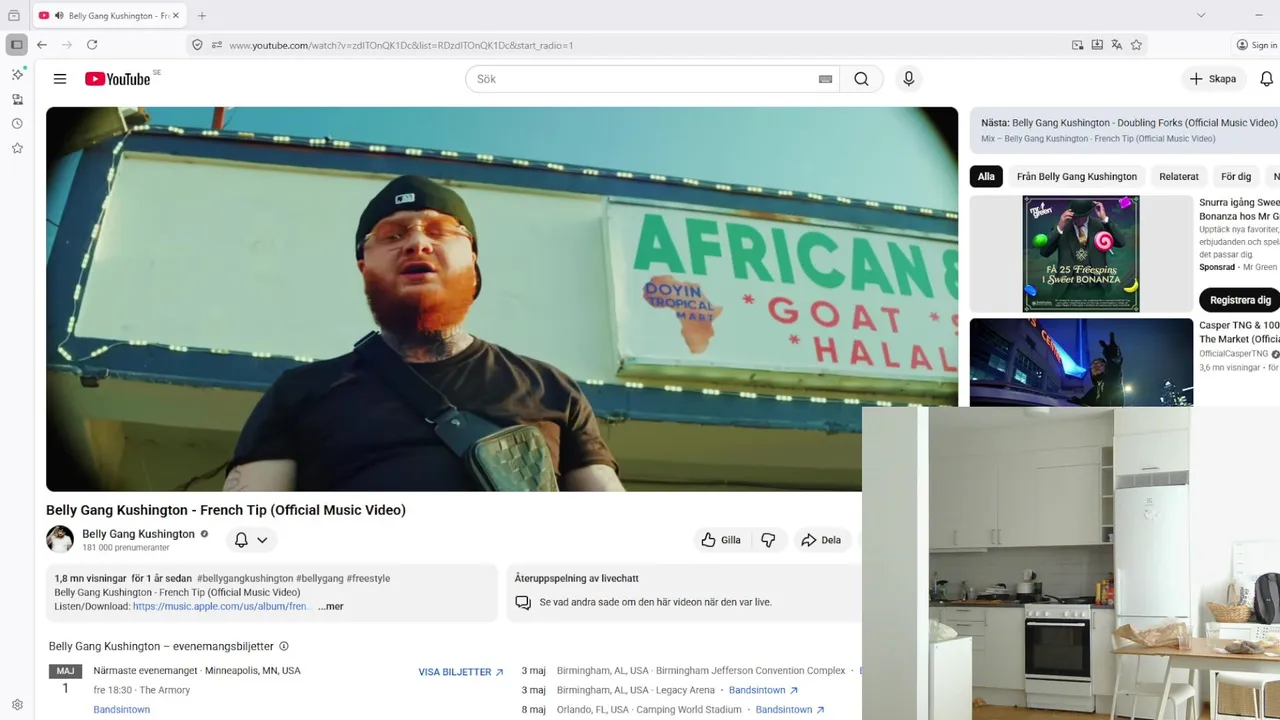The width and height of the screenshot is (1280, 720).
Task: Like the video with Gilla
Action: coord(720,540)
